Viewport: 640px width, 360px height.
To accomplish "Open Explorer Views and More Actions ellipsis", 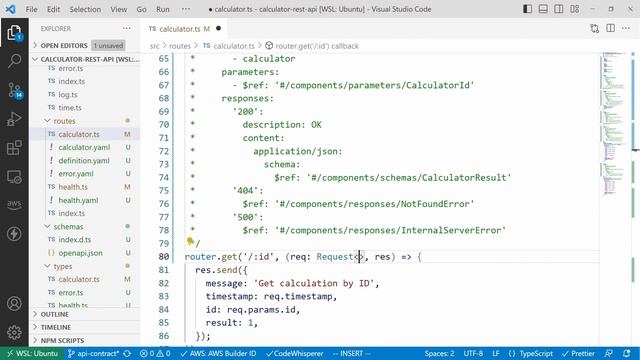I will [x=127, y=28].
